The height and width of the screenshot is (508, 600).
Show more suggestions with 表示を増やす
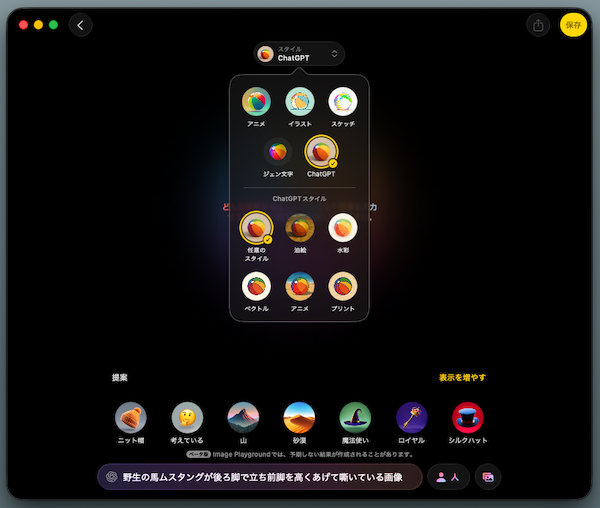(x=462, y=378)
